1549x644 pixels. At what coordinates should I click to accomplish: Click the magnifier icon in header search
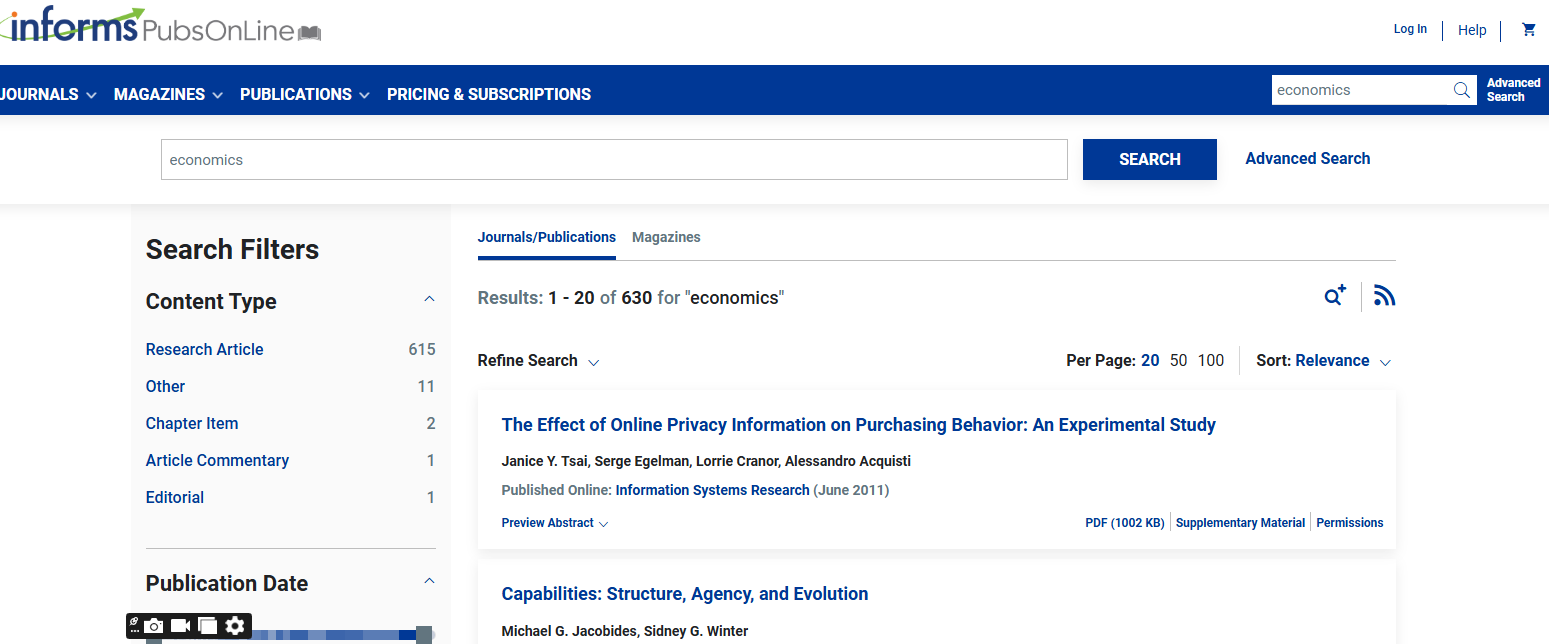(x=1462, y=90)
